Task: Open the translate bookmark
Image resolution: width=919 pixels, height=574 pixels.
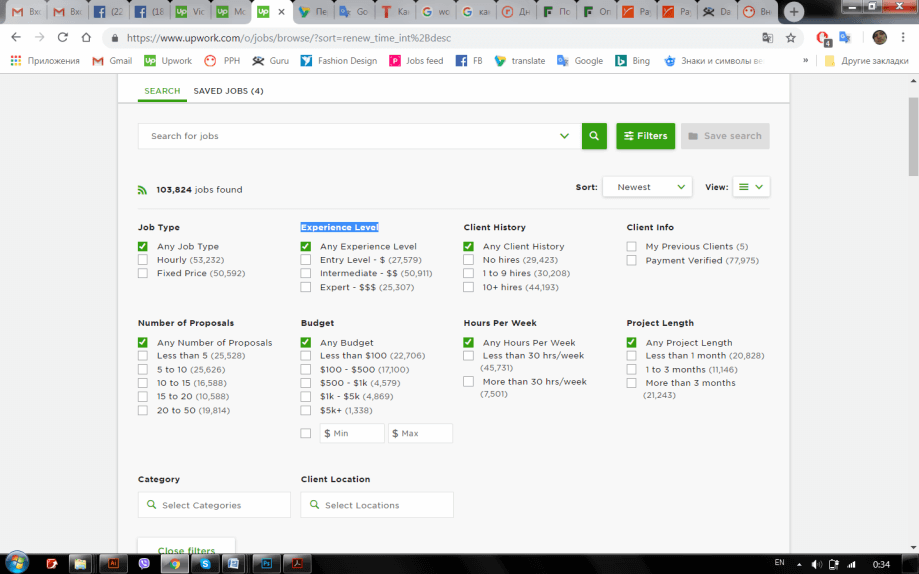Action: point(519,61)
